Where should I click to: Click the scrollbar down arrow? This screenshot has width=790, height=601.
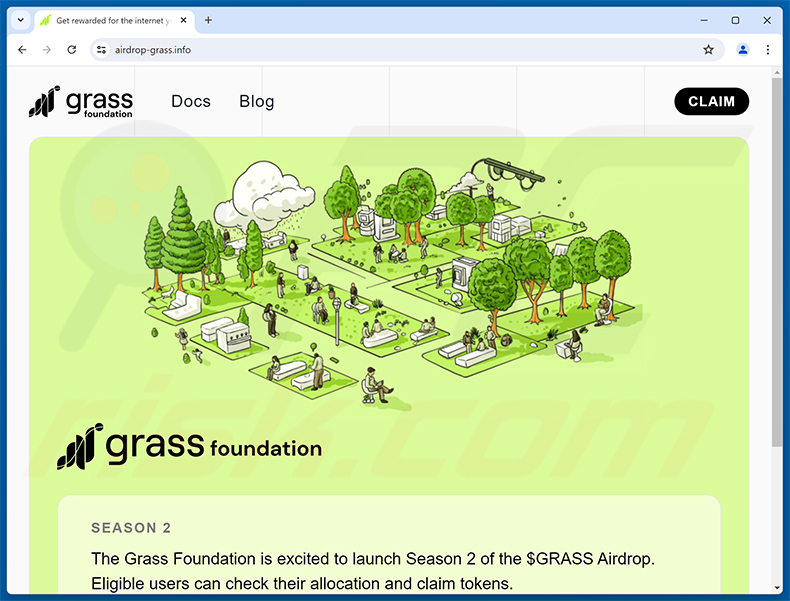[x=776, y=588]
